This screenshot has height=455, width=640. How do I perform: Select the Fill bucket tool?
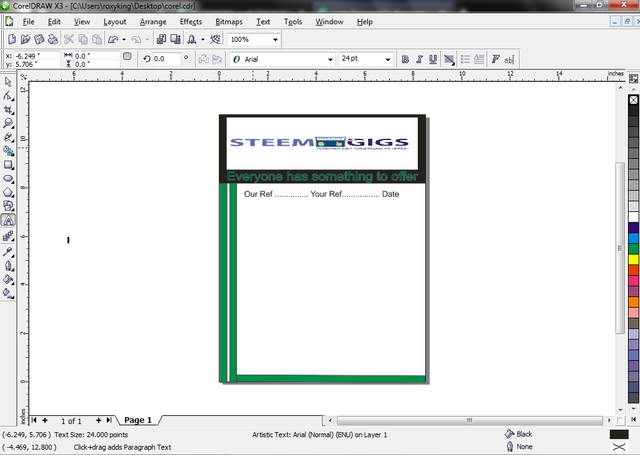(8, 280)
